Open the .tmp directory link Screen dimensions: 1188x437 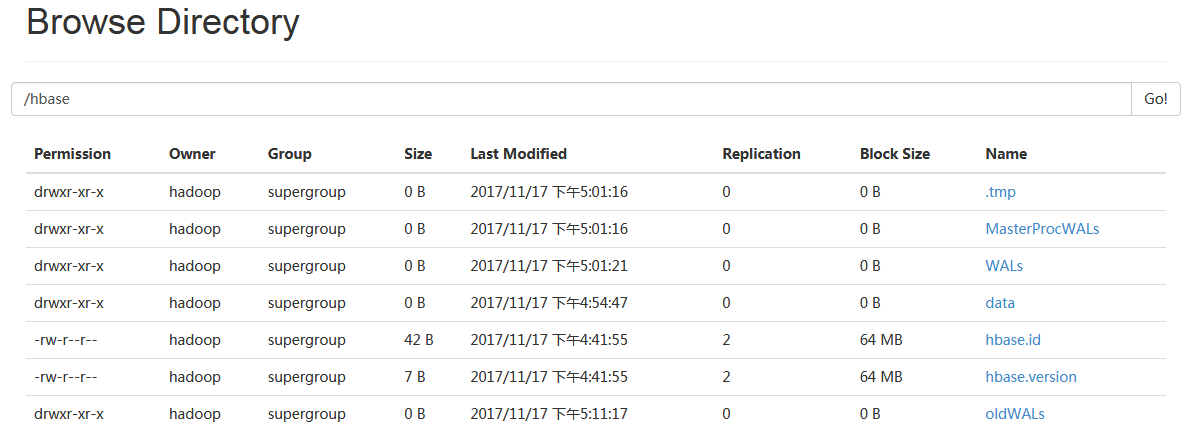[1000, 192]
